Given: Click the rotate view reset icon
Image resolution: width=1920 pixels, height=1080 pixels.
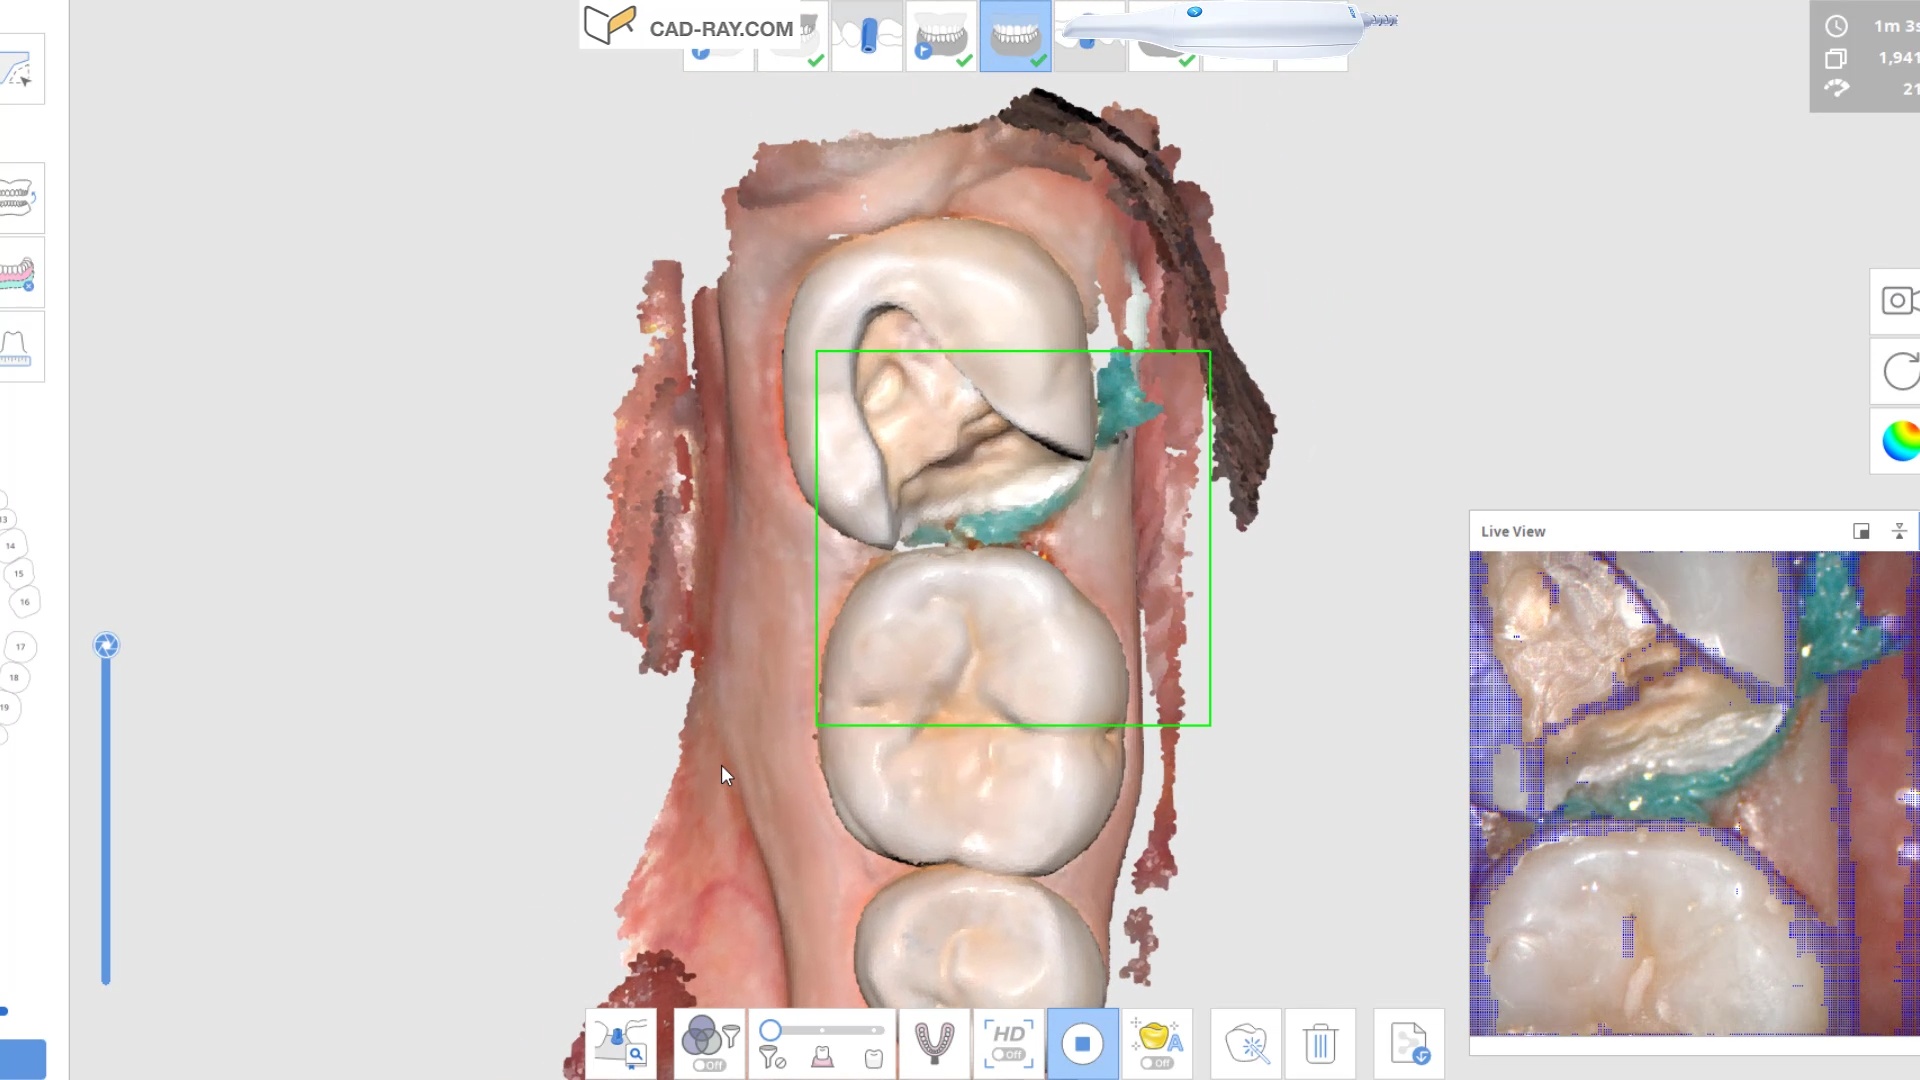Looking at the screenshot, I should pyautogui.click(x=1899, y=371).
